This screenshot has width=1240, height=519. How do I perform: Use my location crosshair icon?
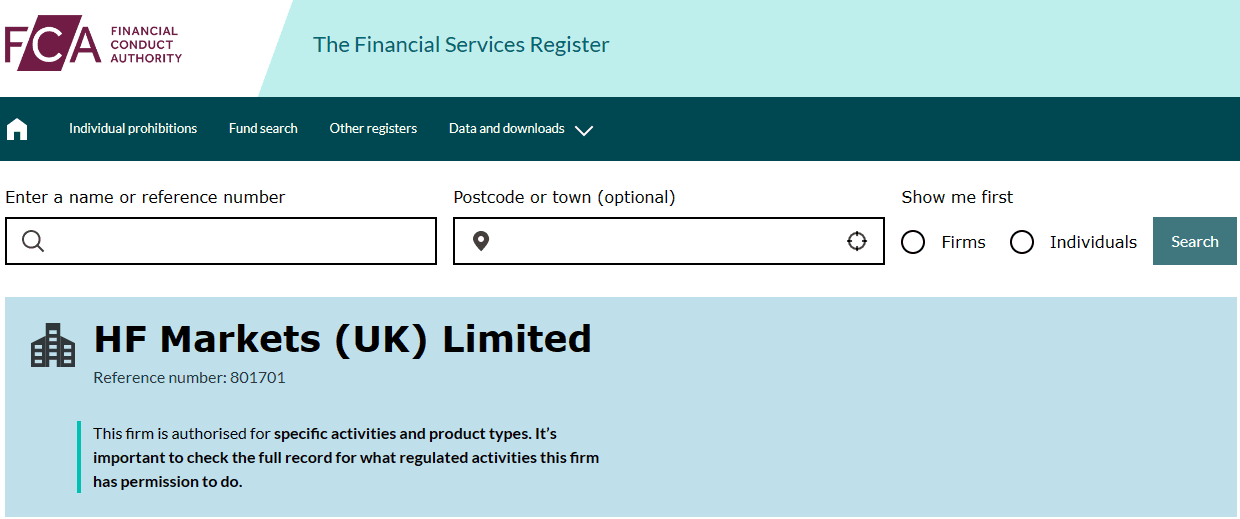point(857,241)
